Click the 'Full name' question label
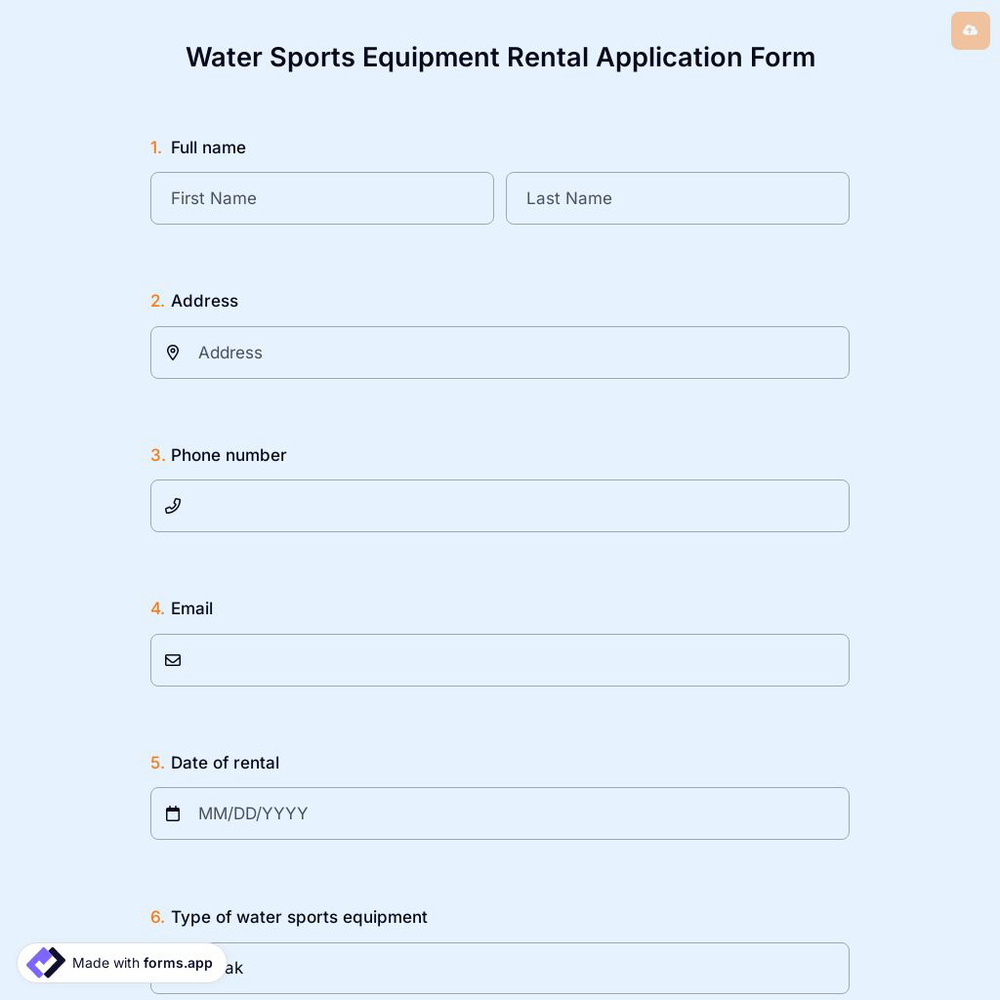 tap(208, 147)
